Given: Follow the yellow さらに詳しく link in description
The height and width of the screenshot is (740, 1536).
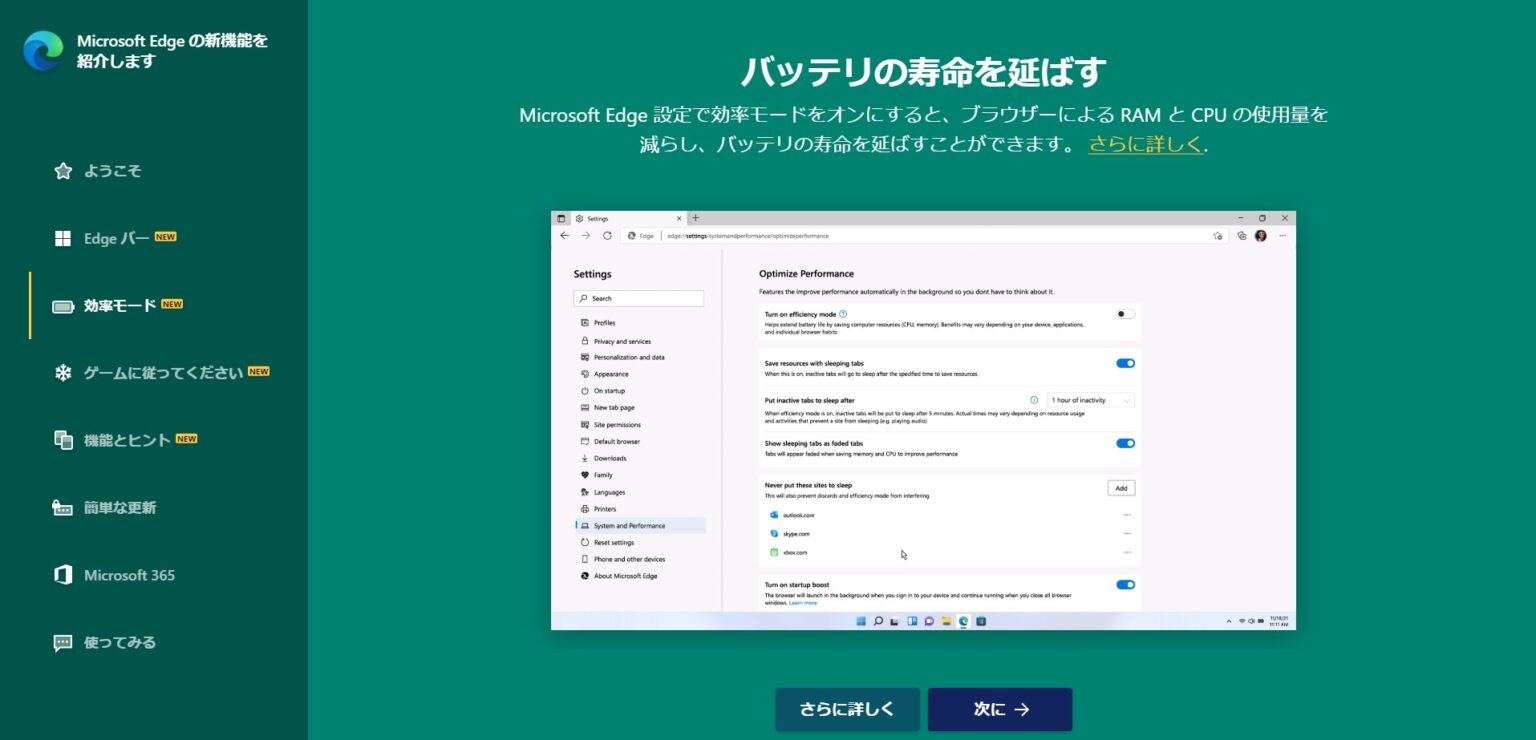Looking at the screenshot, I should [1145, 144].
